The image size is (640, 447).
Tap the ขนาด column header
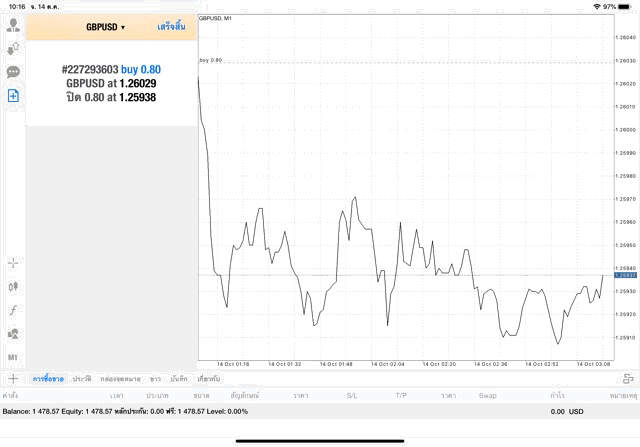pos(201,395)
